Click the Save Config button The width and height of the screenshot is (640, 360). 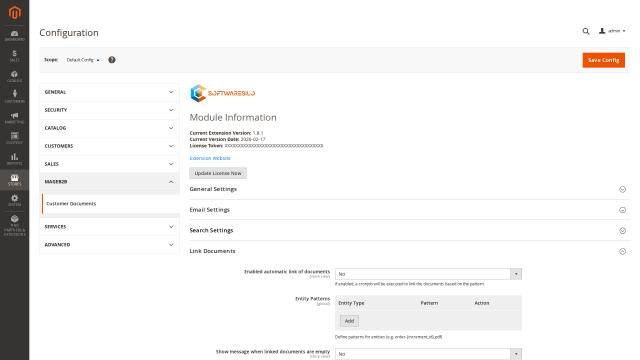tap(603, 60)
